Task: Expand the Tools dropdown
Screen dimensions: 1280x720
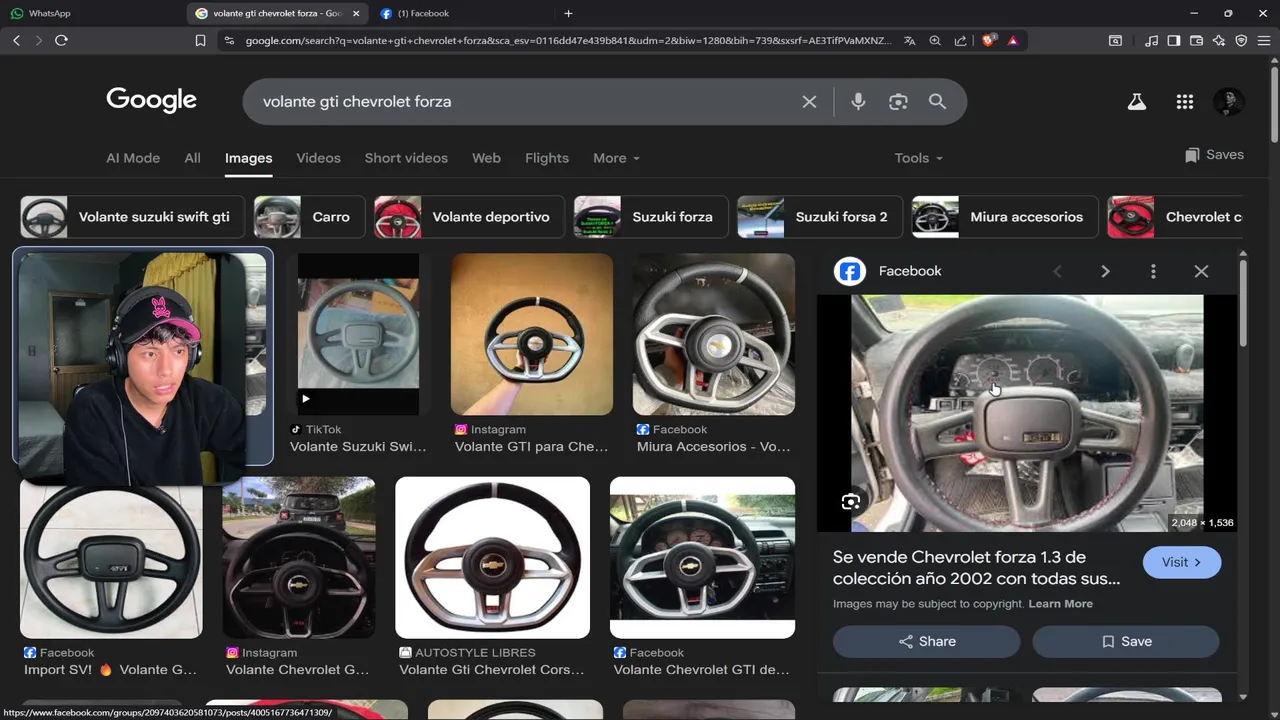Action: pos(918,158)
